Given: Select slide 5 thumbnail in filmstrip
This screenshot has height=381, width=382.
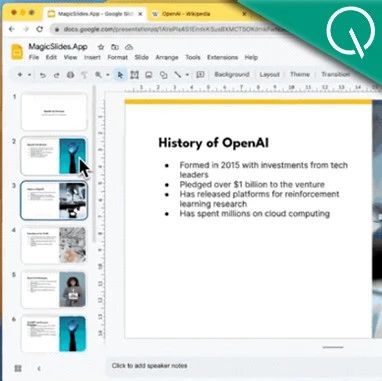Looking at the screenshot, I should 54,289.
